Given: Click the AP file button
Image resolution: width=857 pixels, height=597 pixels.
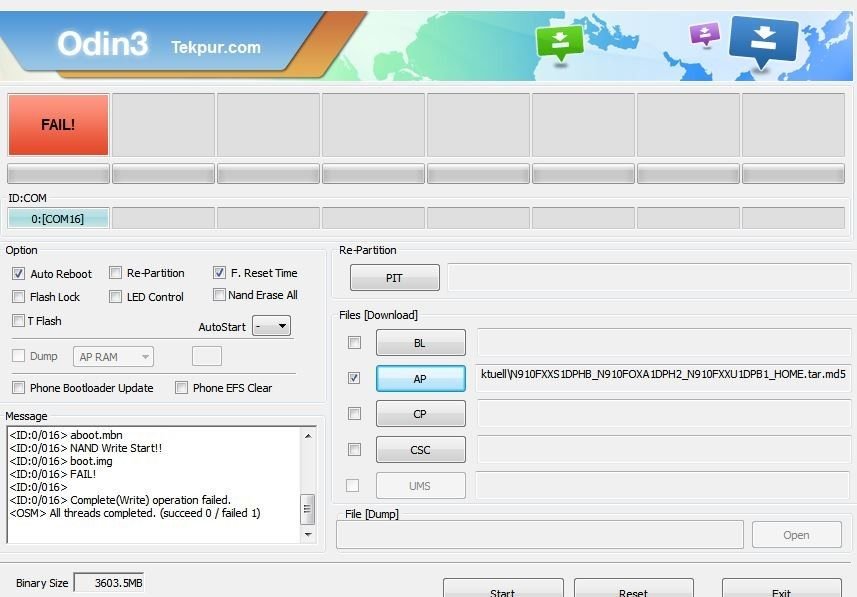Looking at the screenshot, I should pyautogui.click(x=421, y=378).
